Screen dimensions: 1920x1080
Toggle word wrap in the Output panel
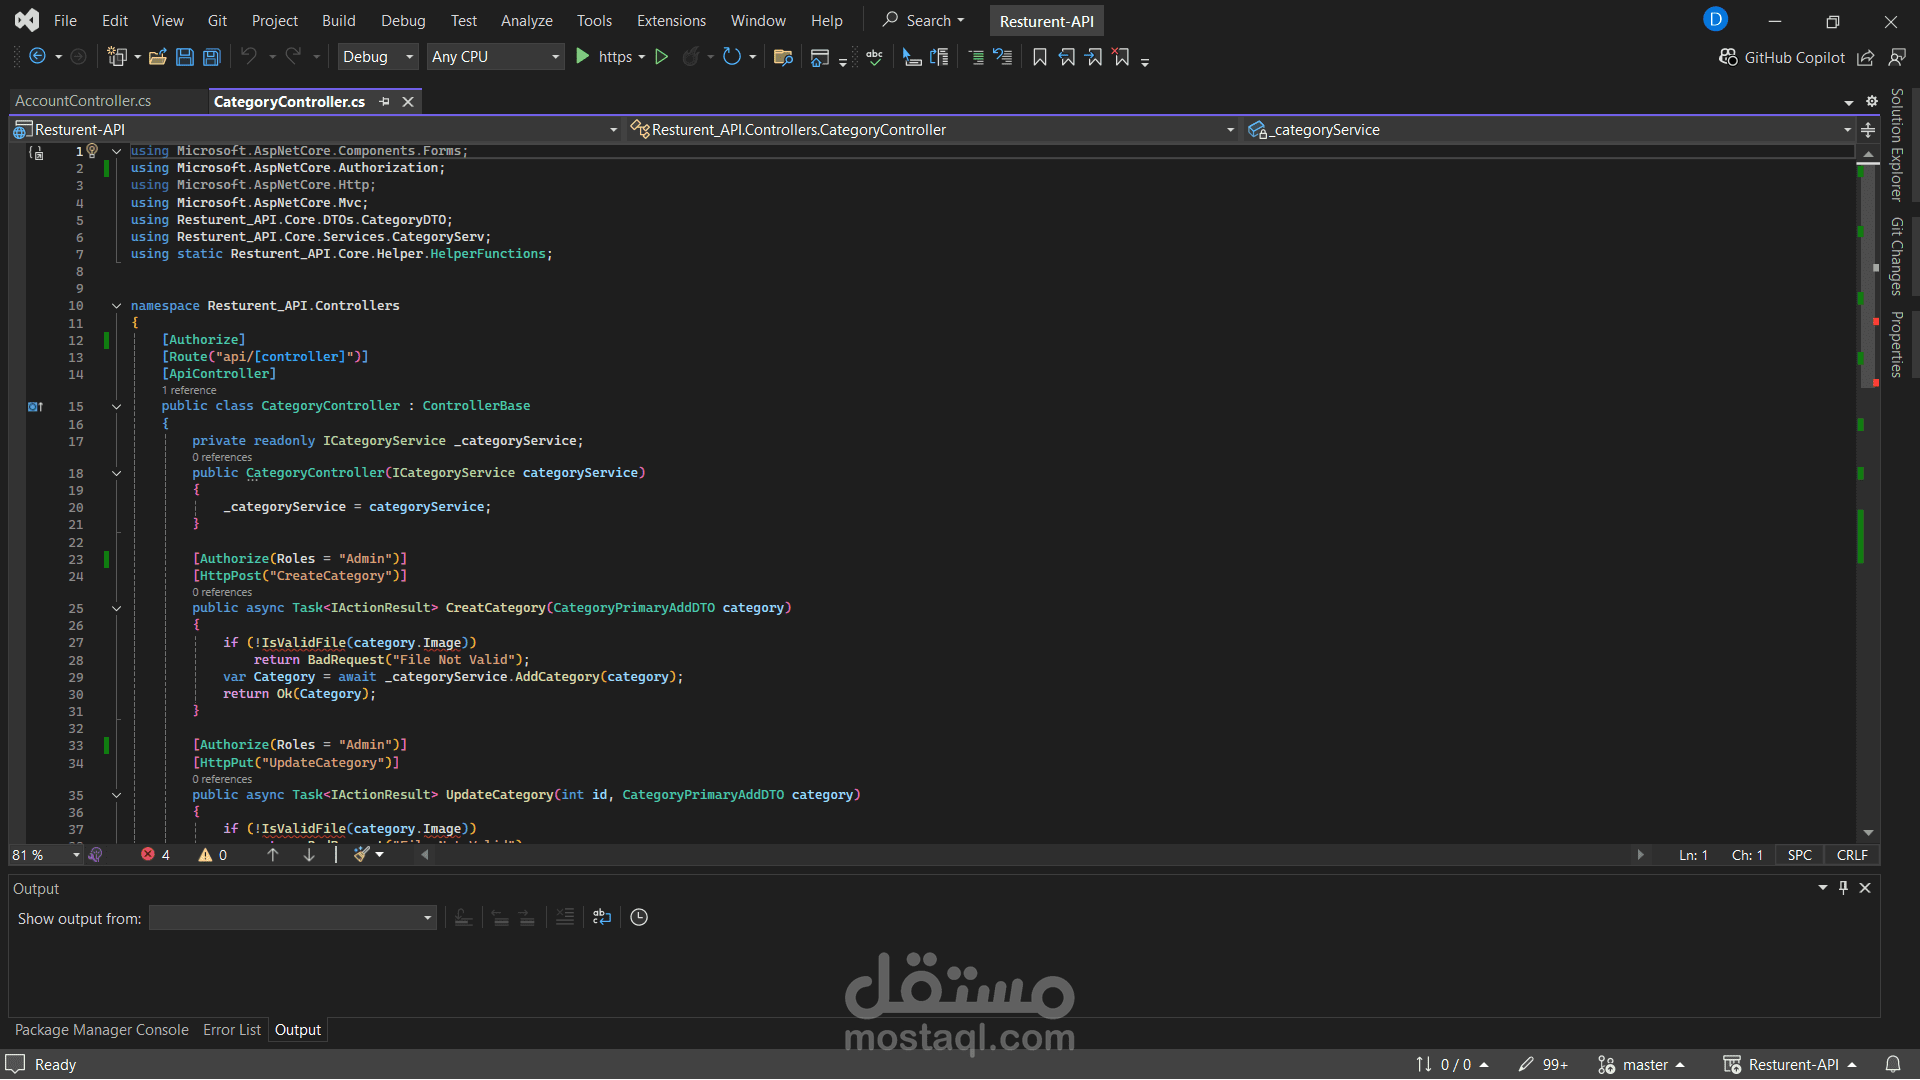pos(602,918)
